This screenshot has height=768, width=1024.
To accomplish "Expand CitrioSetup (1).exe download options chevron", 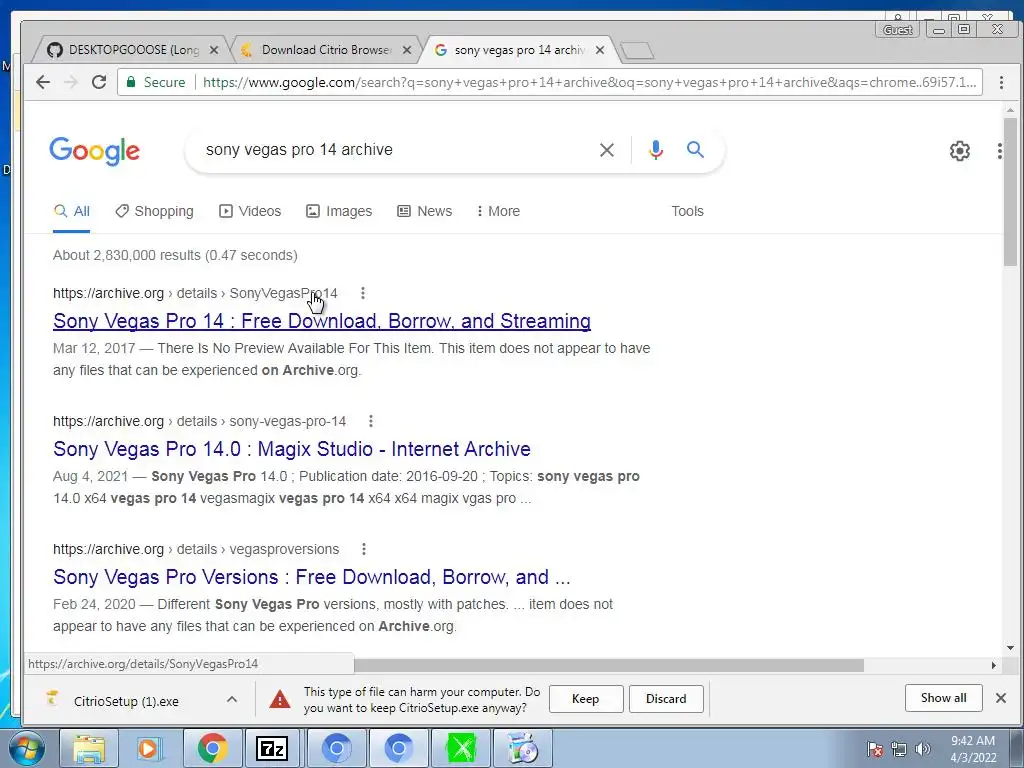I will coord(231,699).
